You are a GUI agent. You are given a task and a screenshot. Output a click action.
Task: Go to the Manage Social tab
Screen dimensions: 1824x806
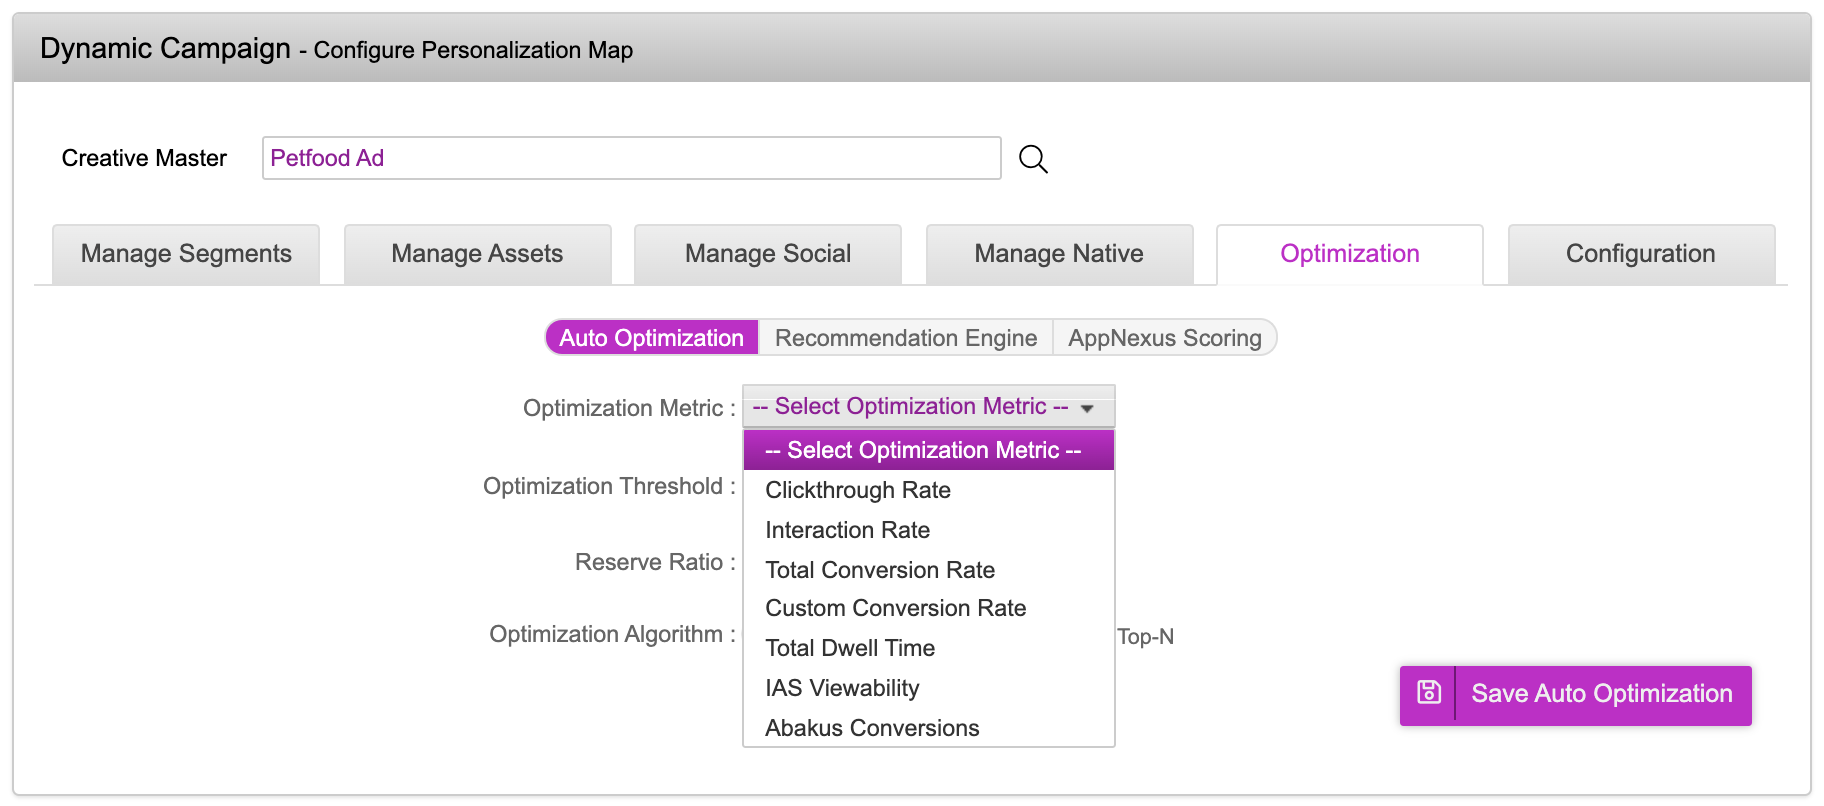click(768, 254)
